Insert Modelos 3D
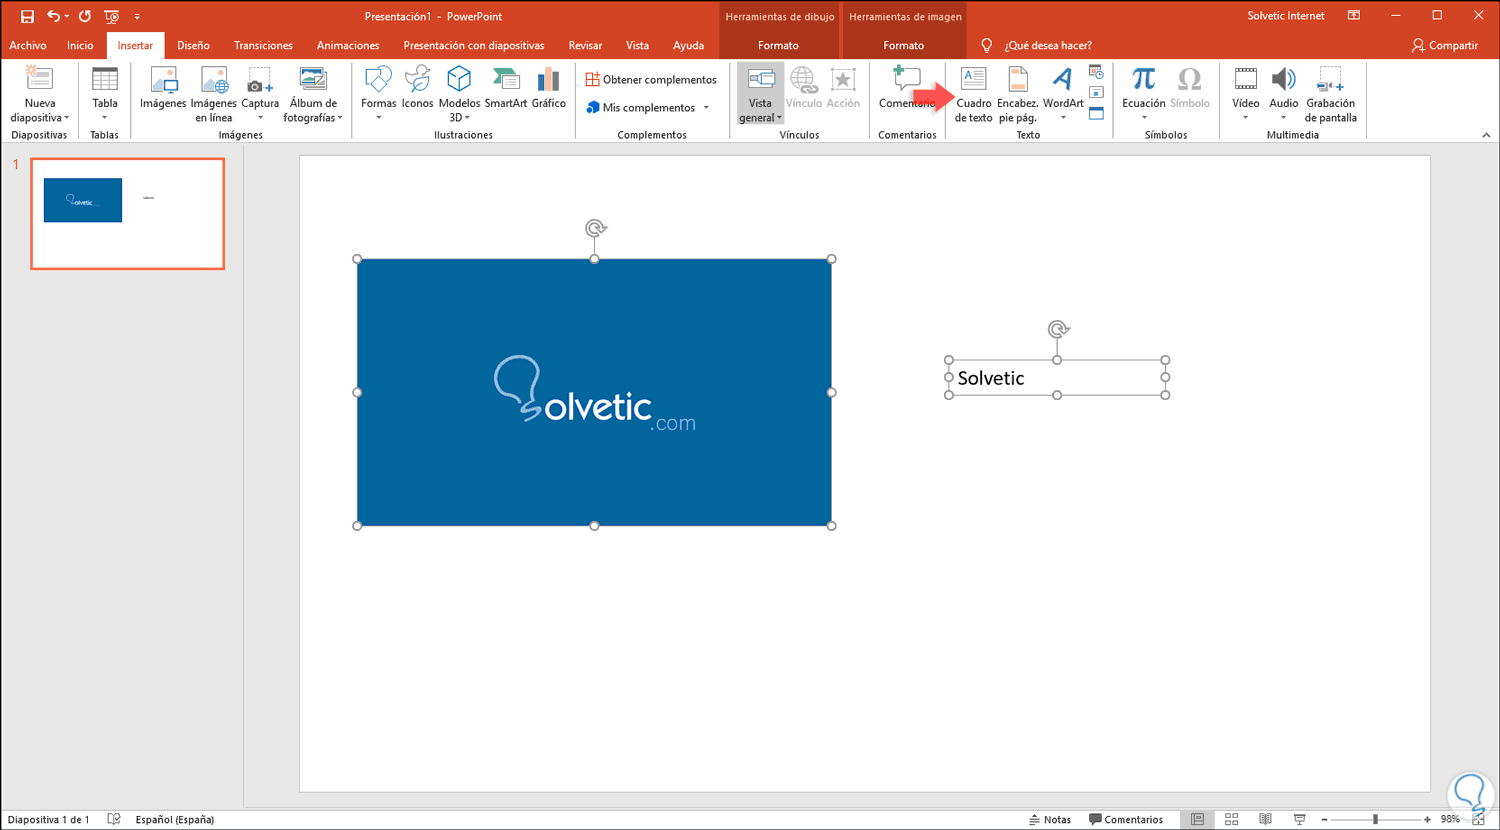Viewport: 1500px width, 830px height. coord(459,94)
